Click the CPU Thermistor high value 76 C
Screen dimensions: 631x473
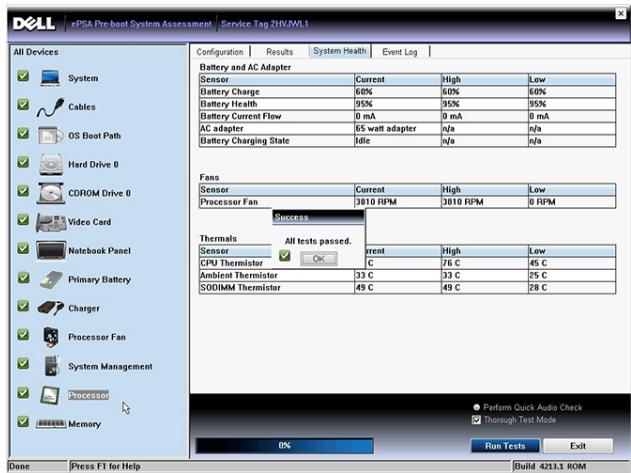451,263
